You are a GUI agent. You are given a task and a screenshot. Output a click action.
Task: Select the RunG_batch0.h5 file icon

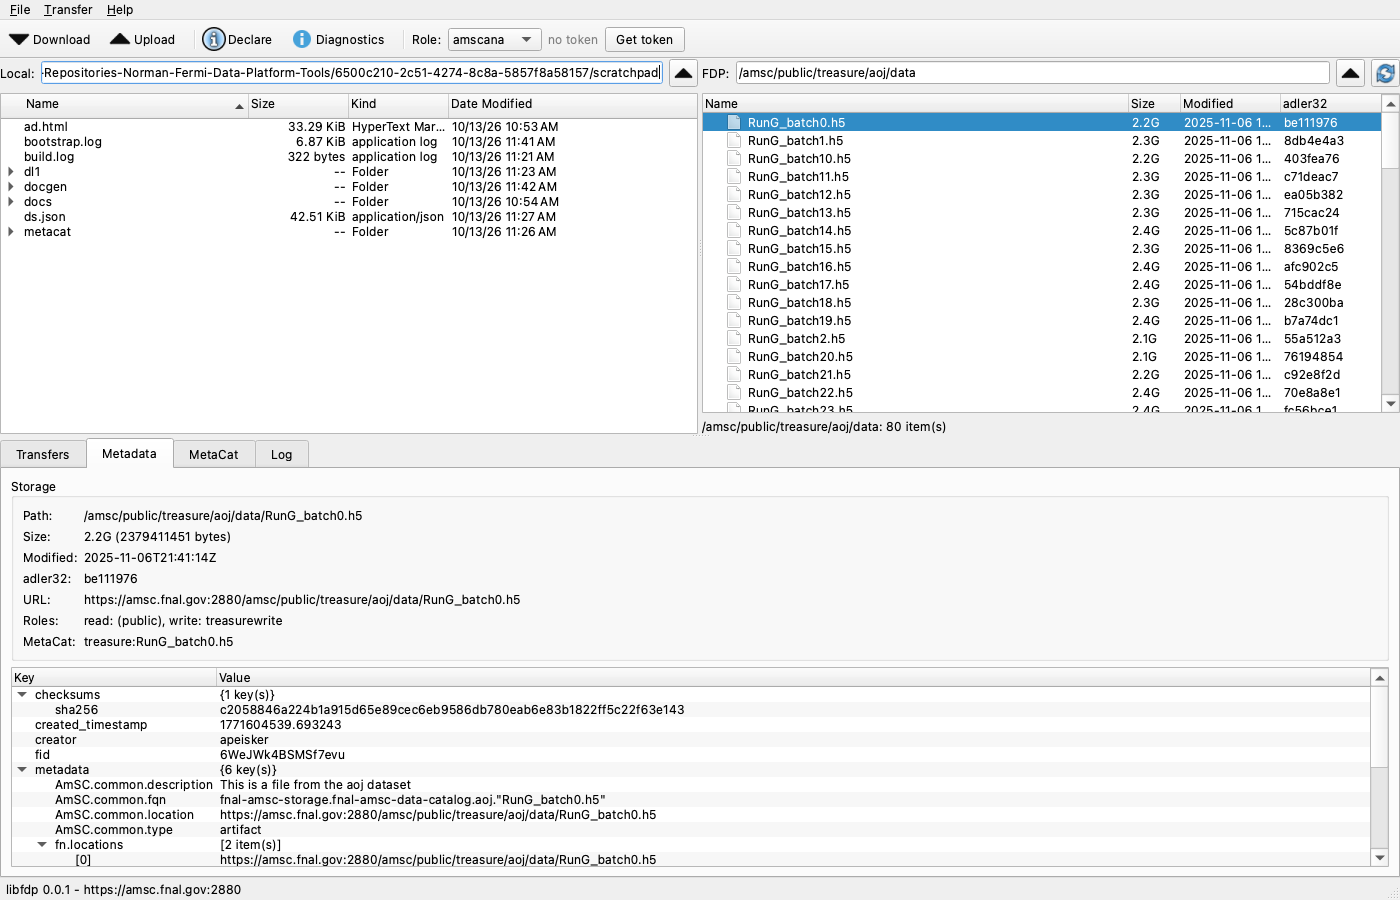(x=734, y=123)
